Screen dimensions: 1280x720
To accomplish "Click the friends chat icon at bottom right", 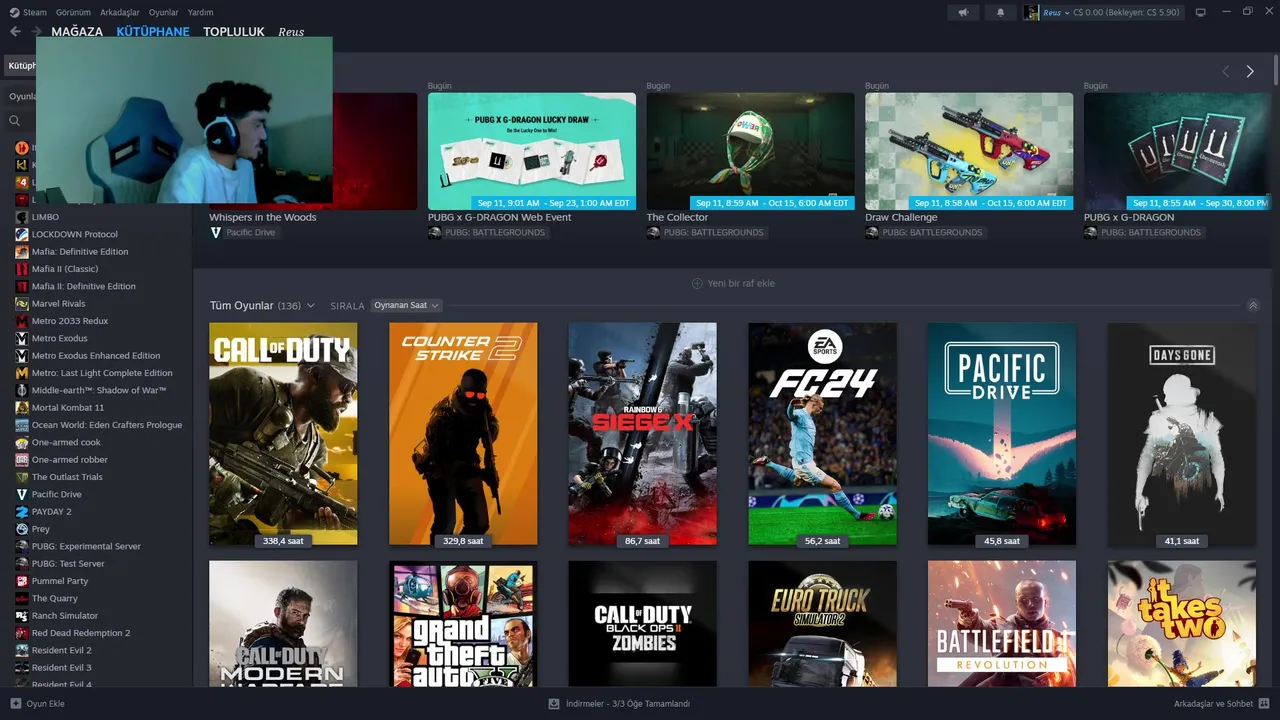I will click(x=1264, y=703).
